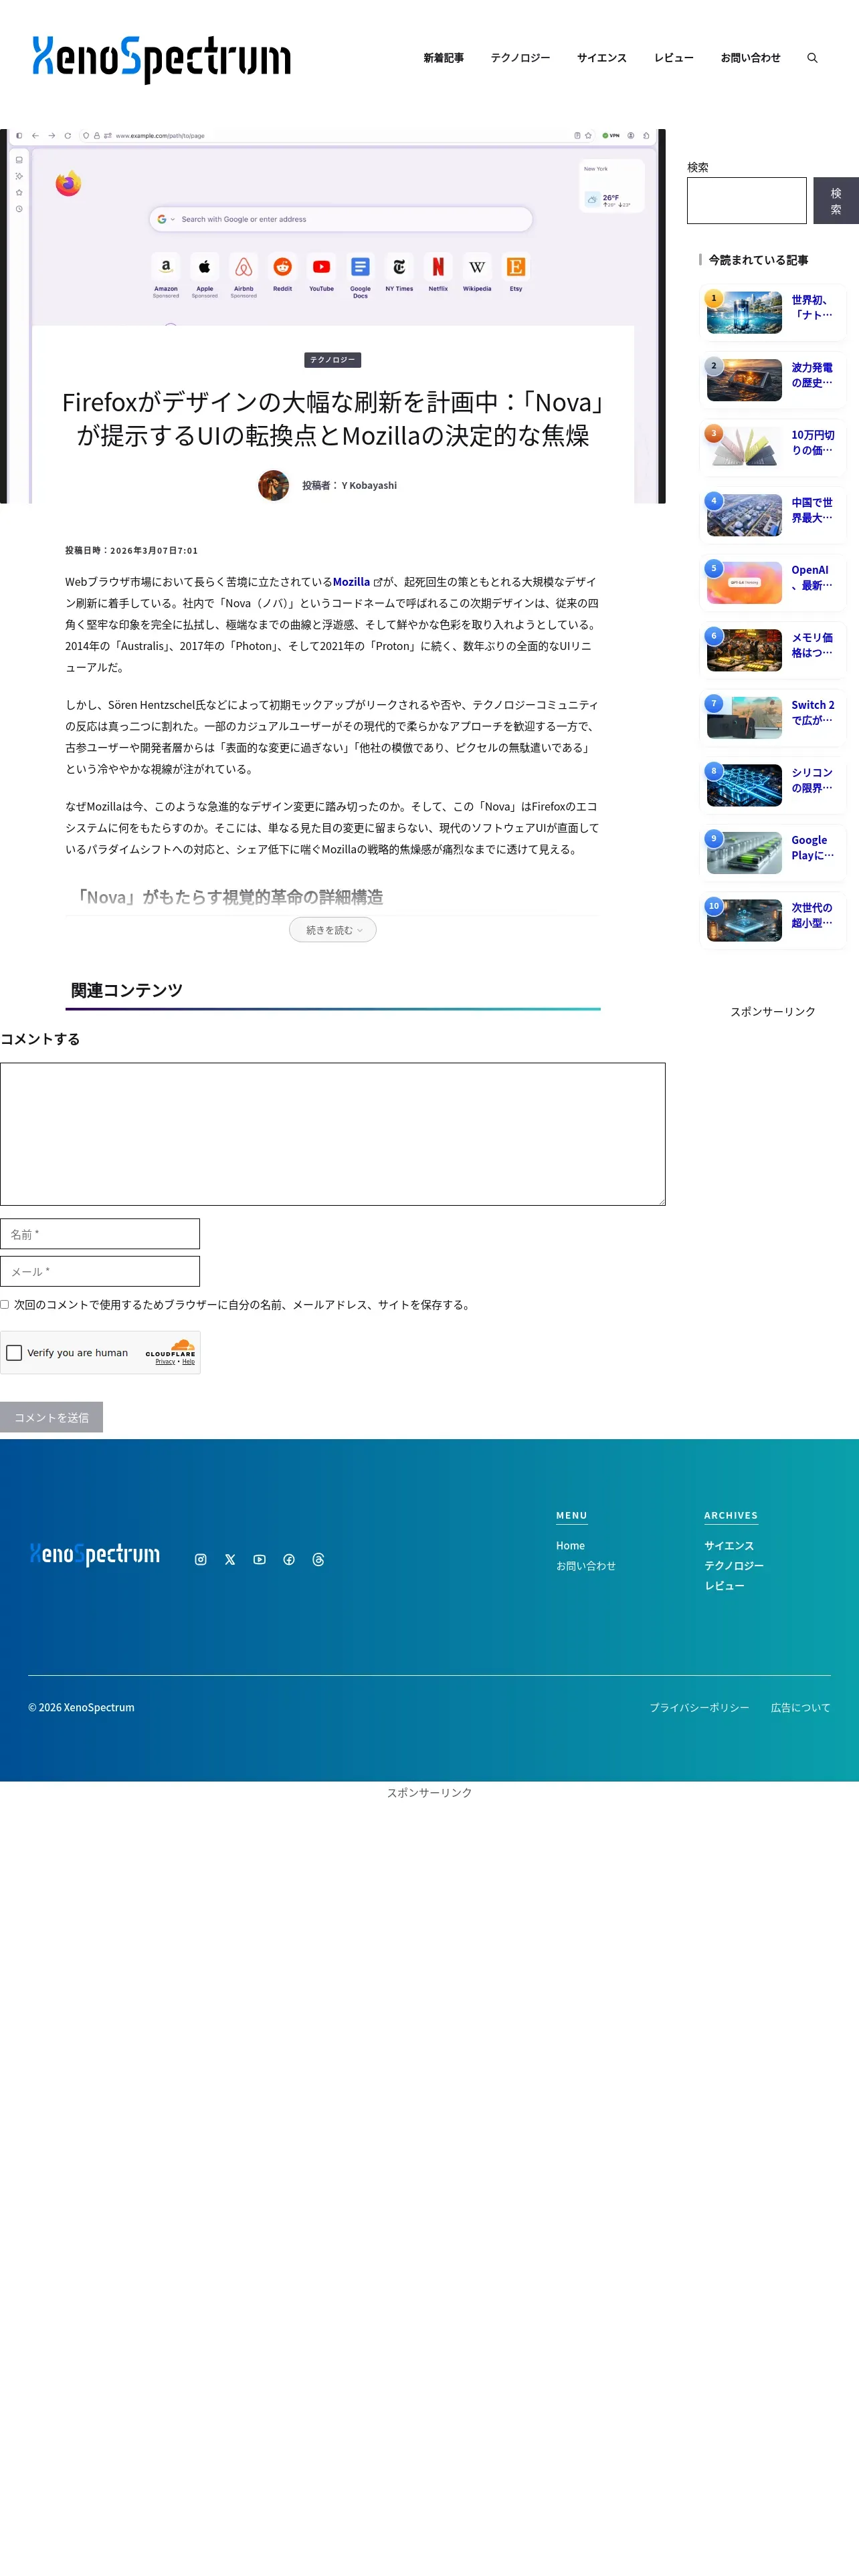Open the author link Y Kobayashi
The width and height of the screenshot is (859, 2576).
click(x=369, y=486)
